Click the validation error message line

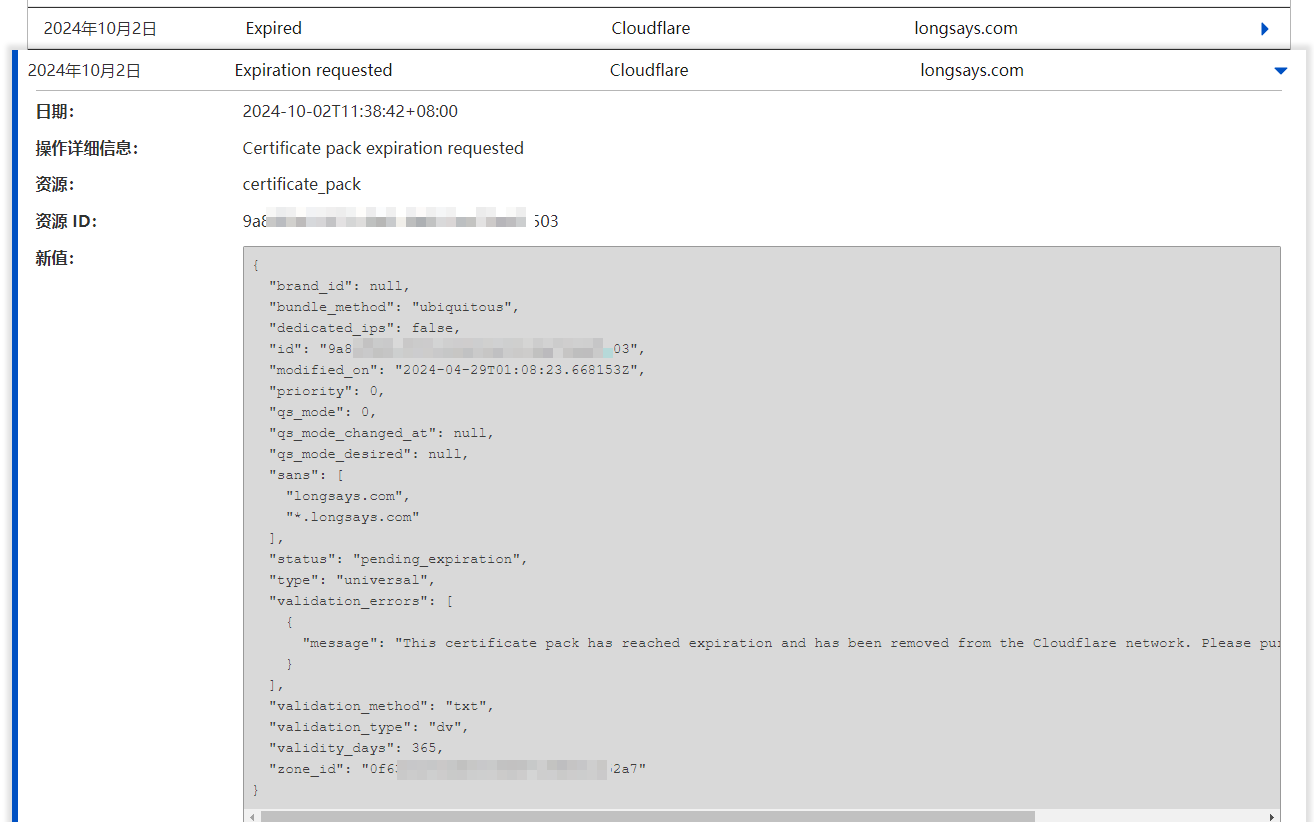(x=791, y=643)
